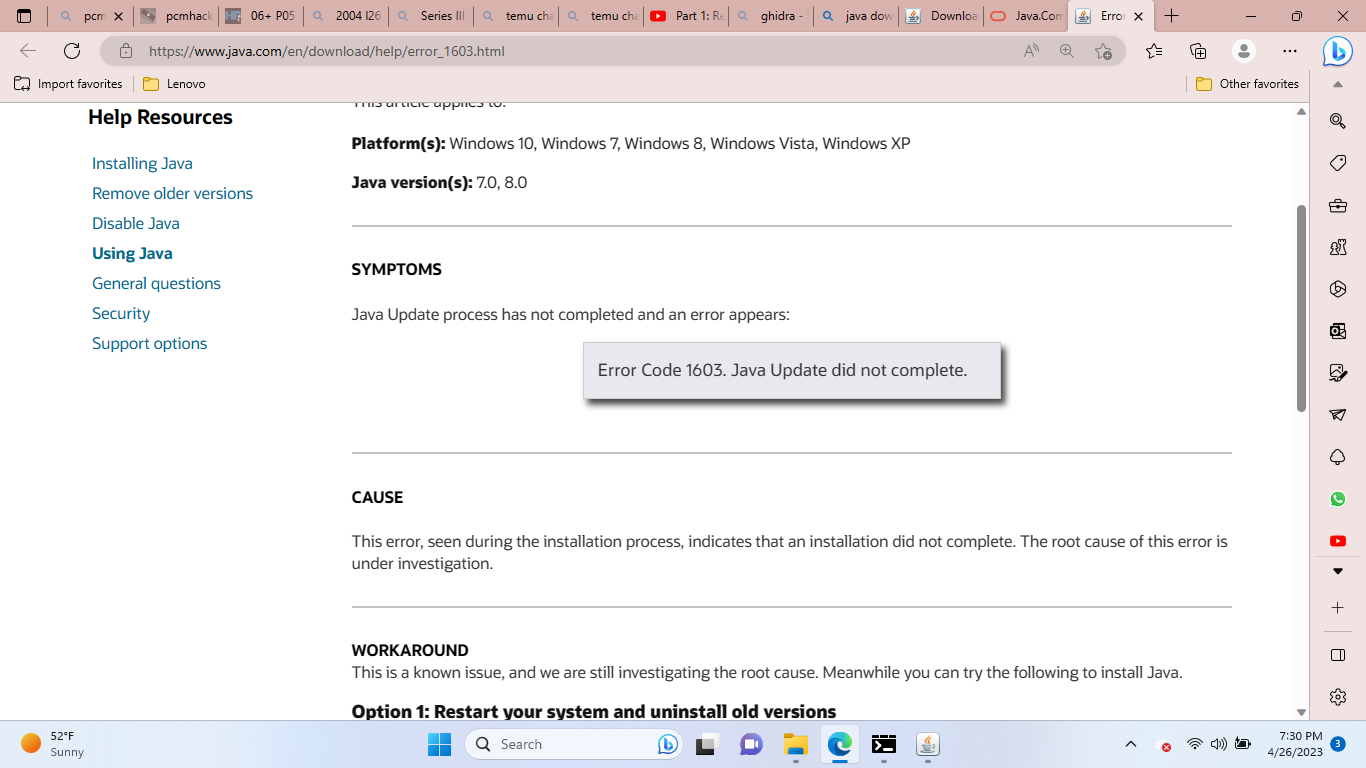The image size is (1366, 768).
Task: Open the Settings and more ellipsis menu
Action: [1290, 51]
